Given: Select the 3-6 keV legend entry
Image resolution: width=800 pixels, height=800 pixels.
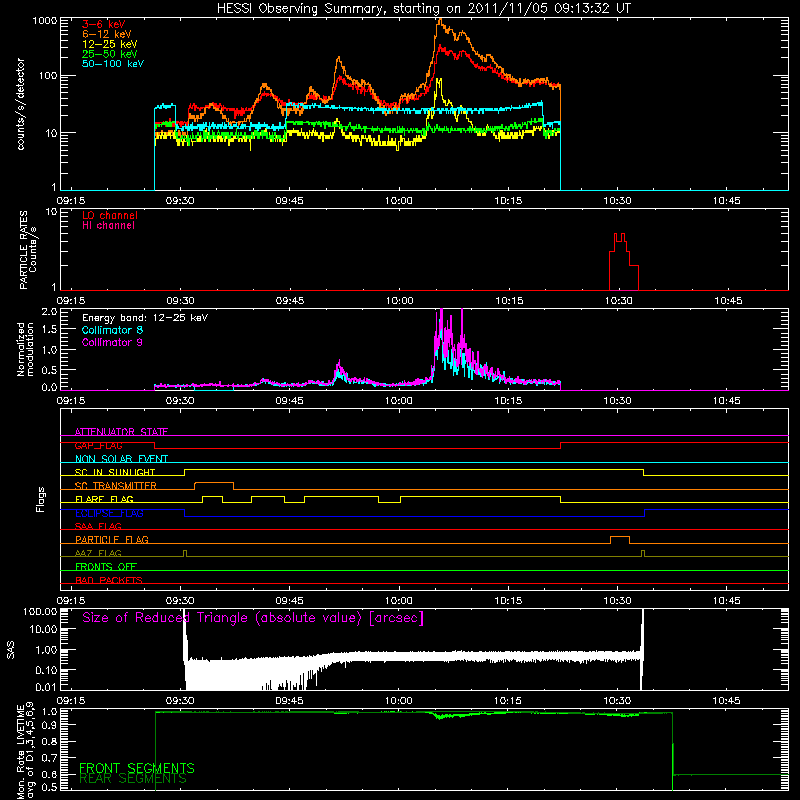Looking at the screenshot, I should pos(104,24).
